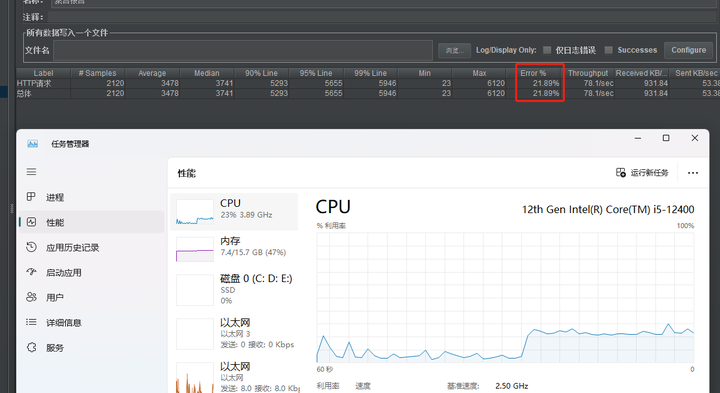Screen dimensions: 720x393
Task: Click the Processes (进程) sidebar icon
Action: pos(31,196)
